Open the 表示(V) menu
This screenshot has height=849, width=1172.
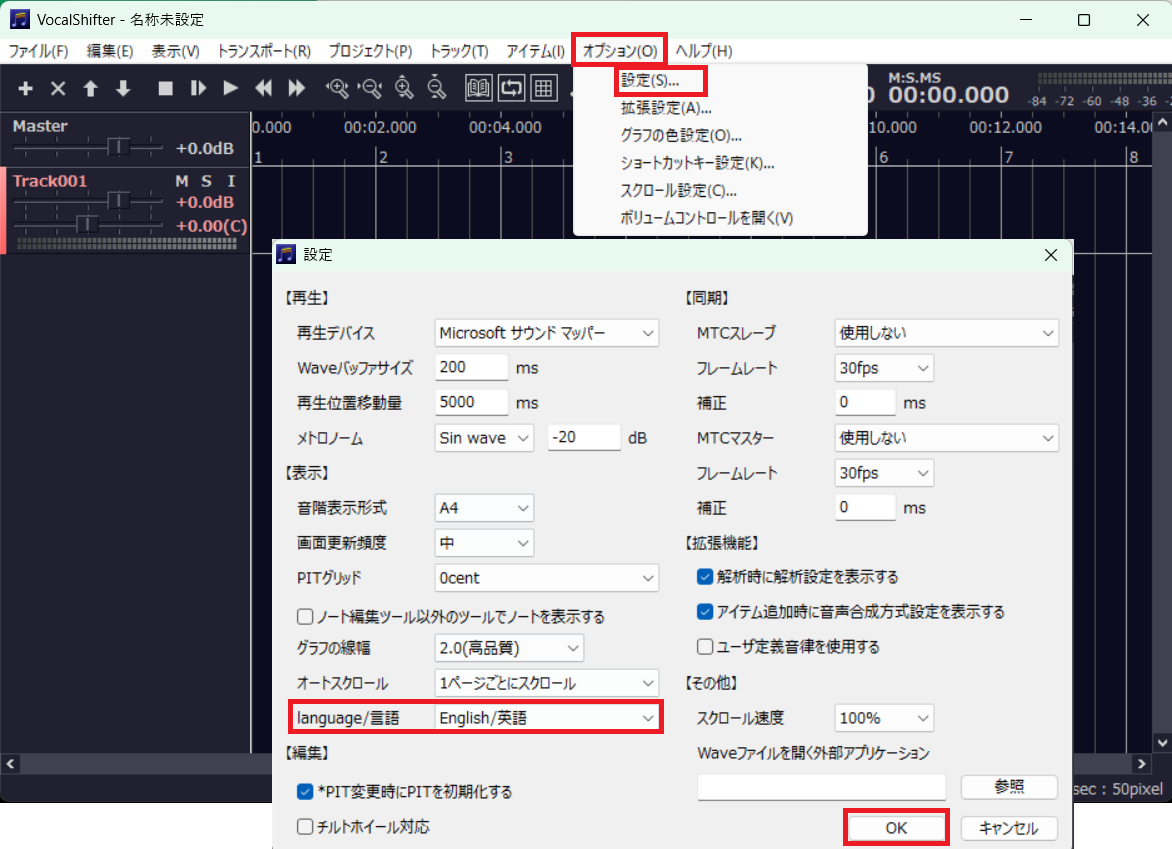[176, 51]
